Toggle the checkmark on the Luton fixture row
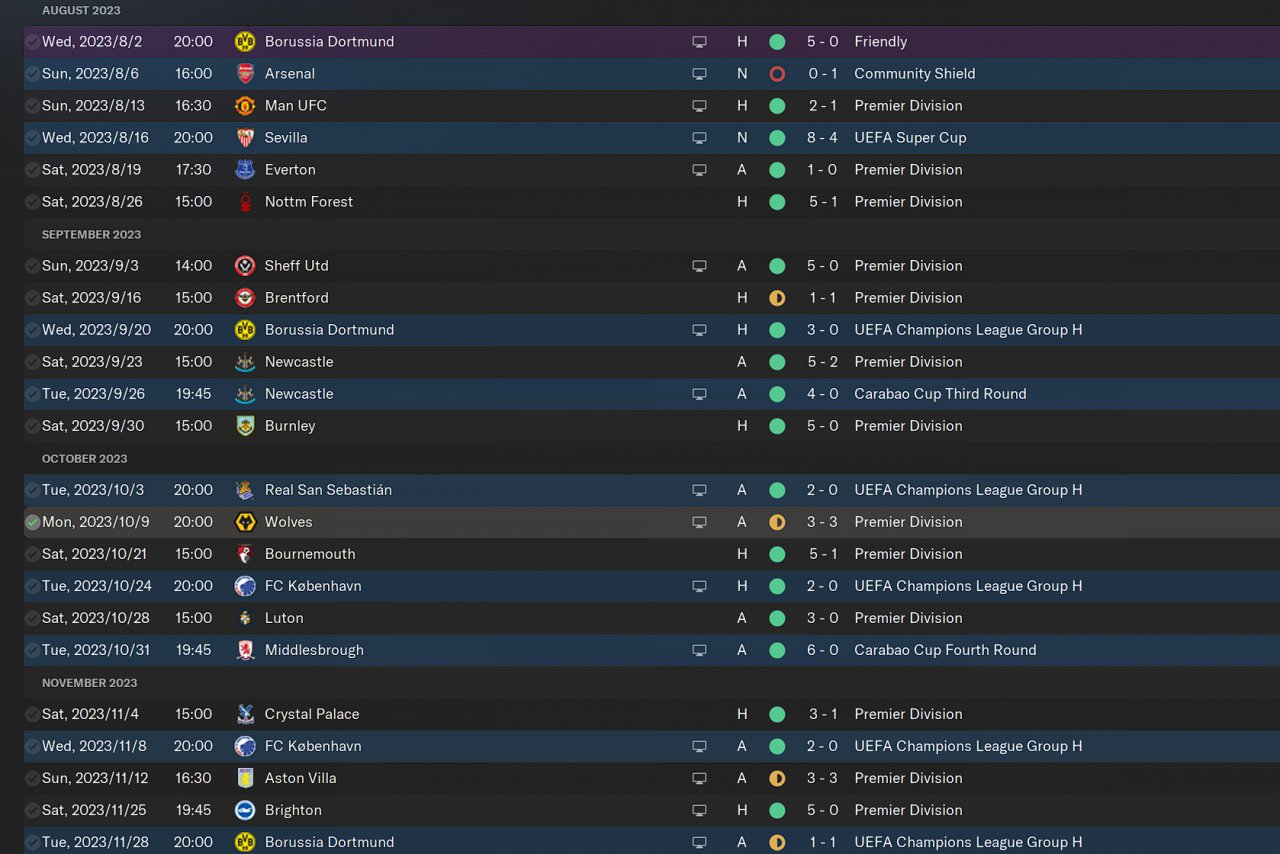The height and width of the screenshot is (854, 1280). click(33, 618)
